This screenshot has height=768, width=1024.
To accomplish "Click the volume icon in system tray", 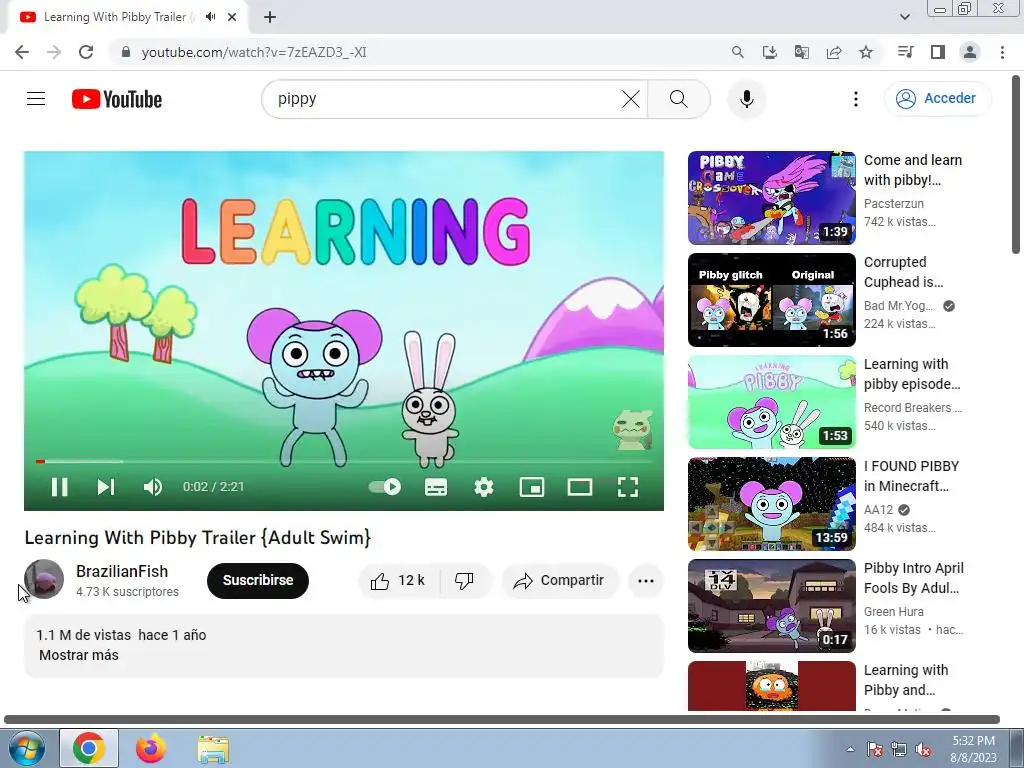I will tap(923, 750).
